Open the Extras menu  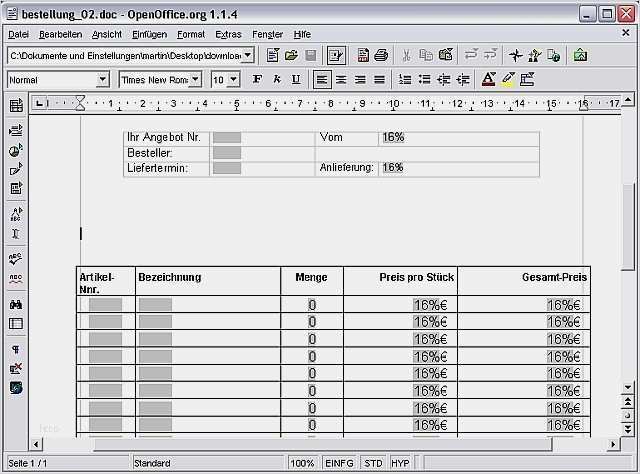pyautogui.click(x=228, y=34)
